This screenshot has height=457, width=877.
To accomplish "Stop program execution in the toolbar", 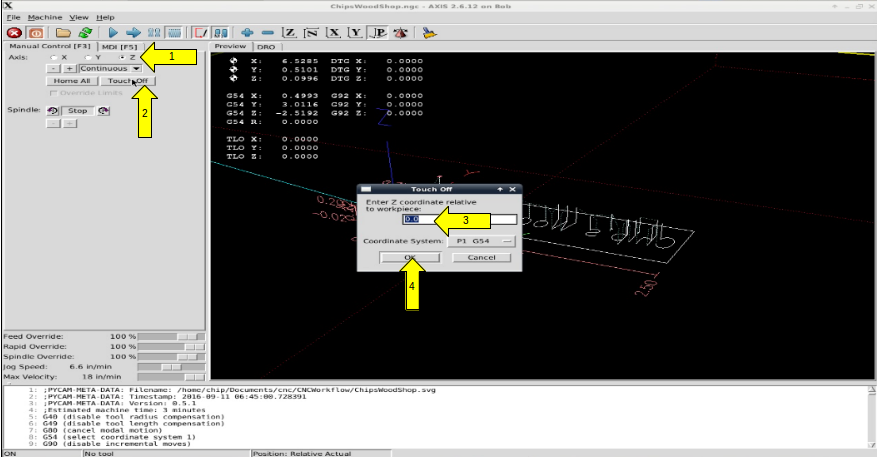I will point(174,33).
